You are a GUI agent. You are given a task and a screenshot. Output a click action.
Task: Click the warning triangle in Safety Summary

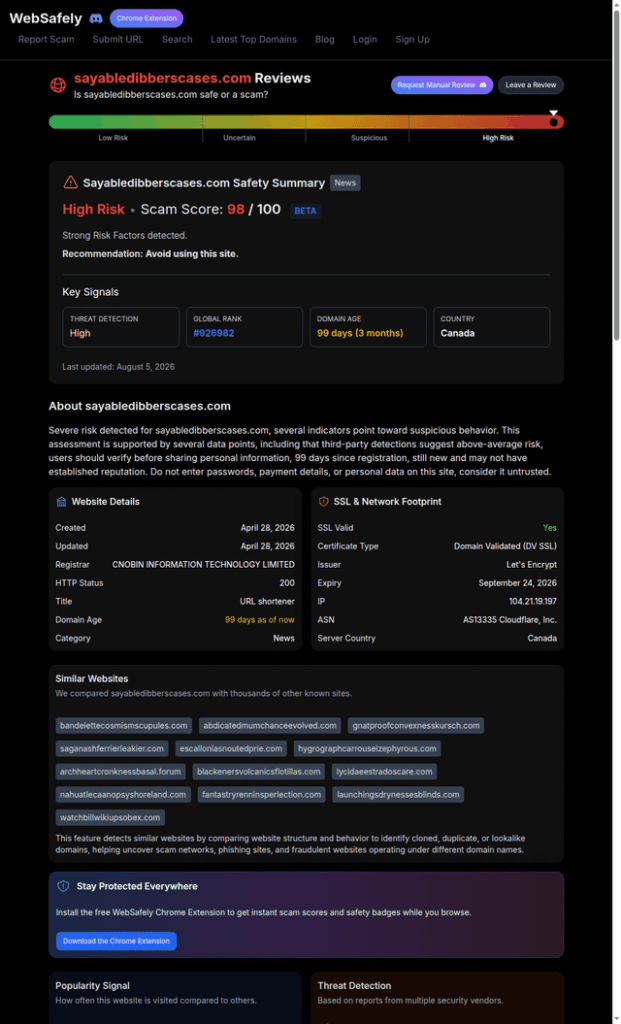(x=71, y=182)
